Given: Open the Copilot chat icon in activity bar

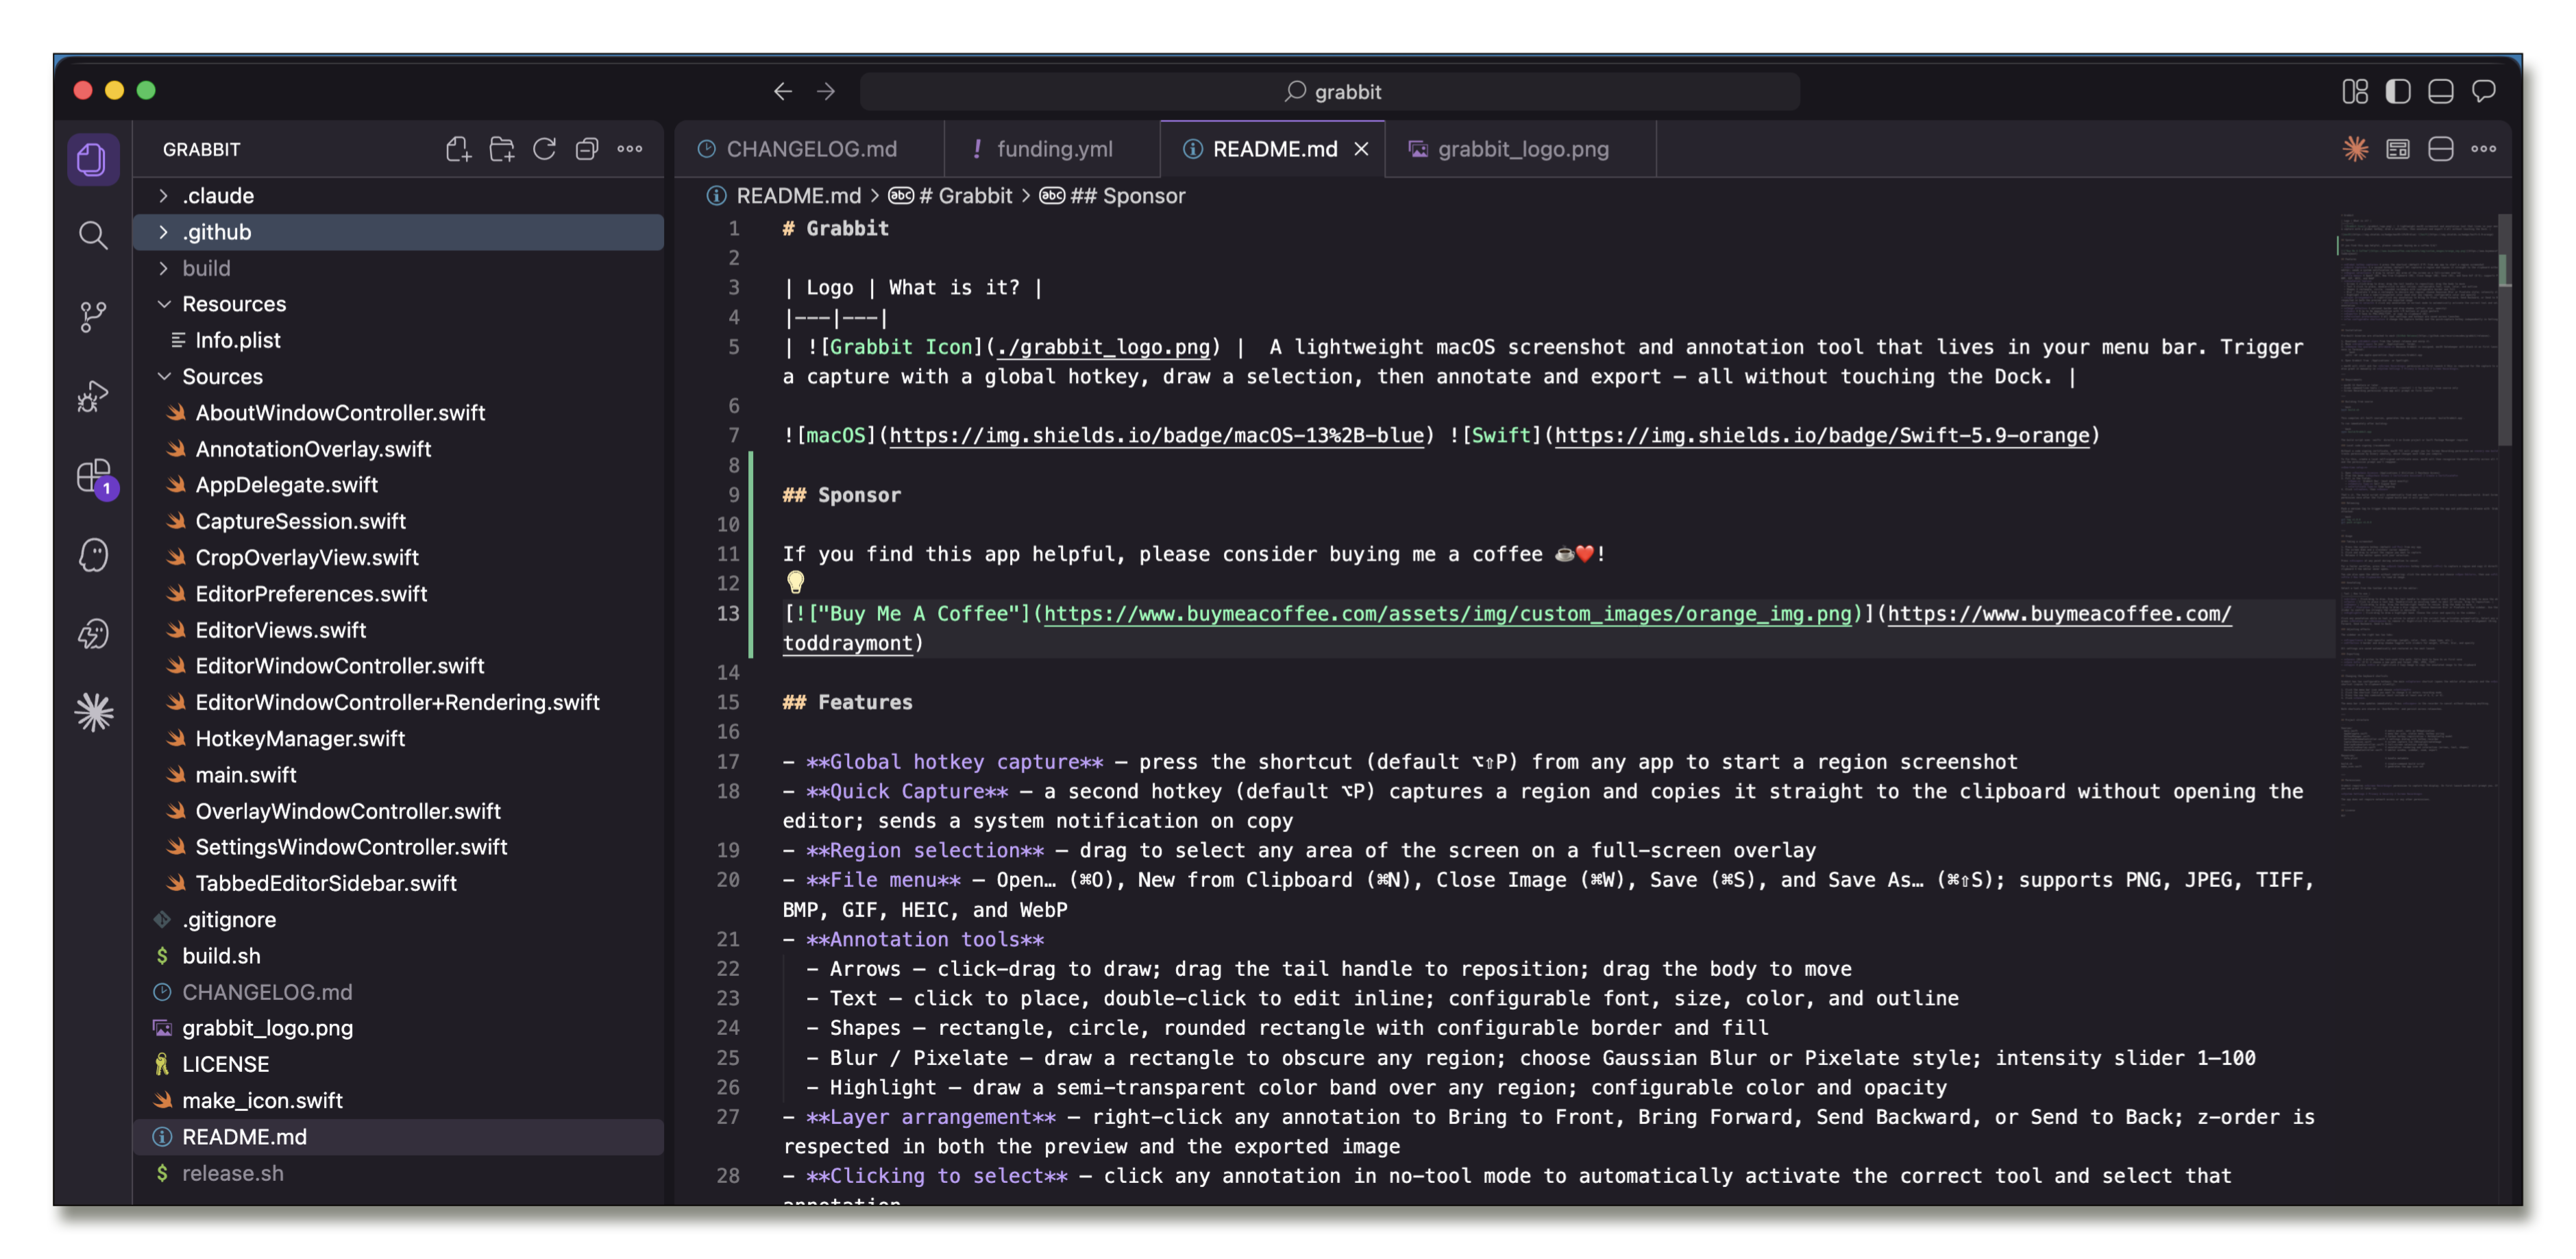Looking at the screenshot, I should tap(93, 555).
